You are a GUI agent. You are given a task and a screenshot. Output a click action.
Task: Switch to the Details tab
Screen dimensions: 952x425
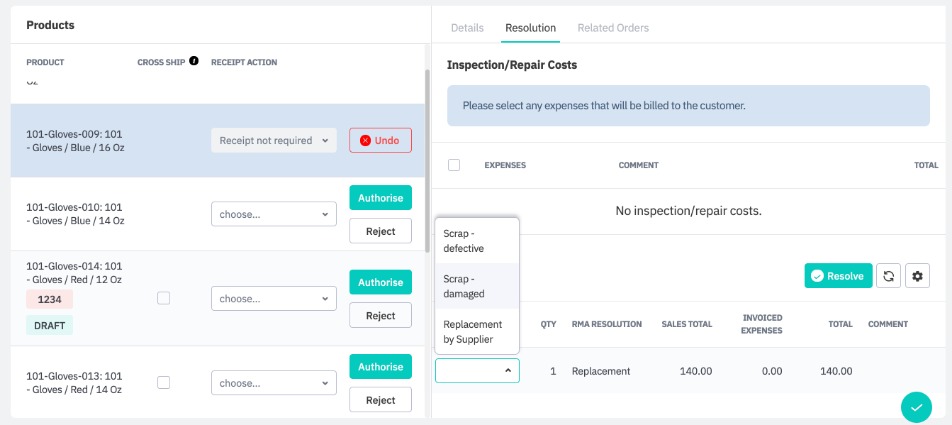click(x=467, y=28)
